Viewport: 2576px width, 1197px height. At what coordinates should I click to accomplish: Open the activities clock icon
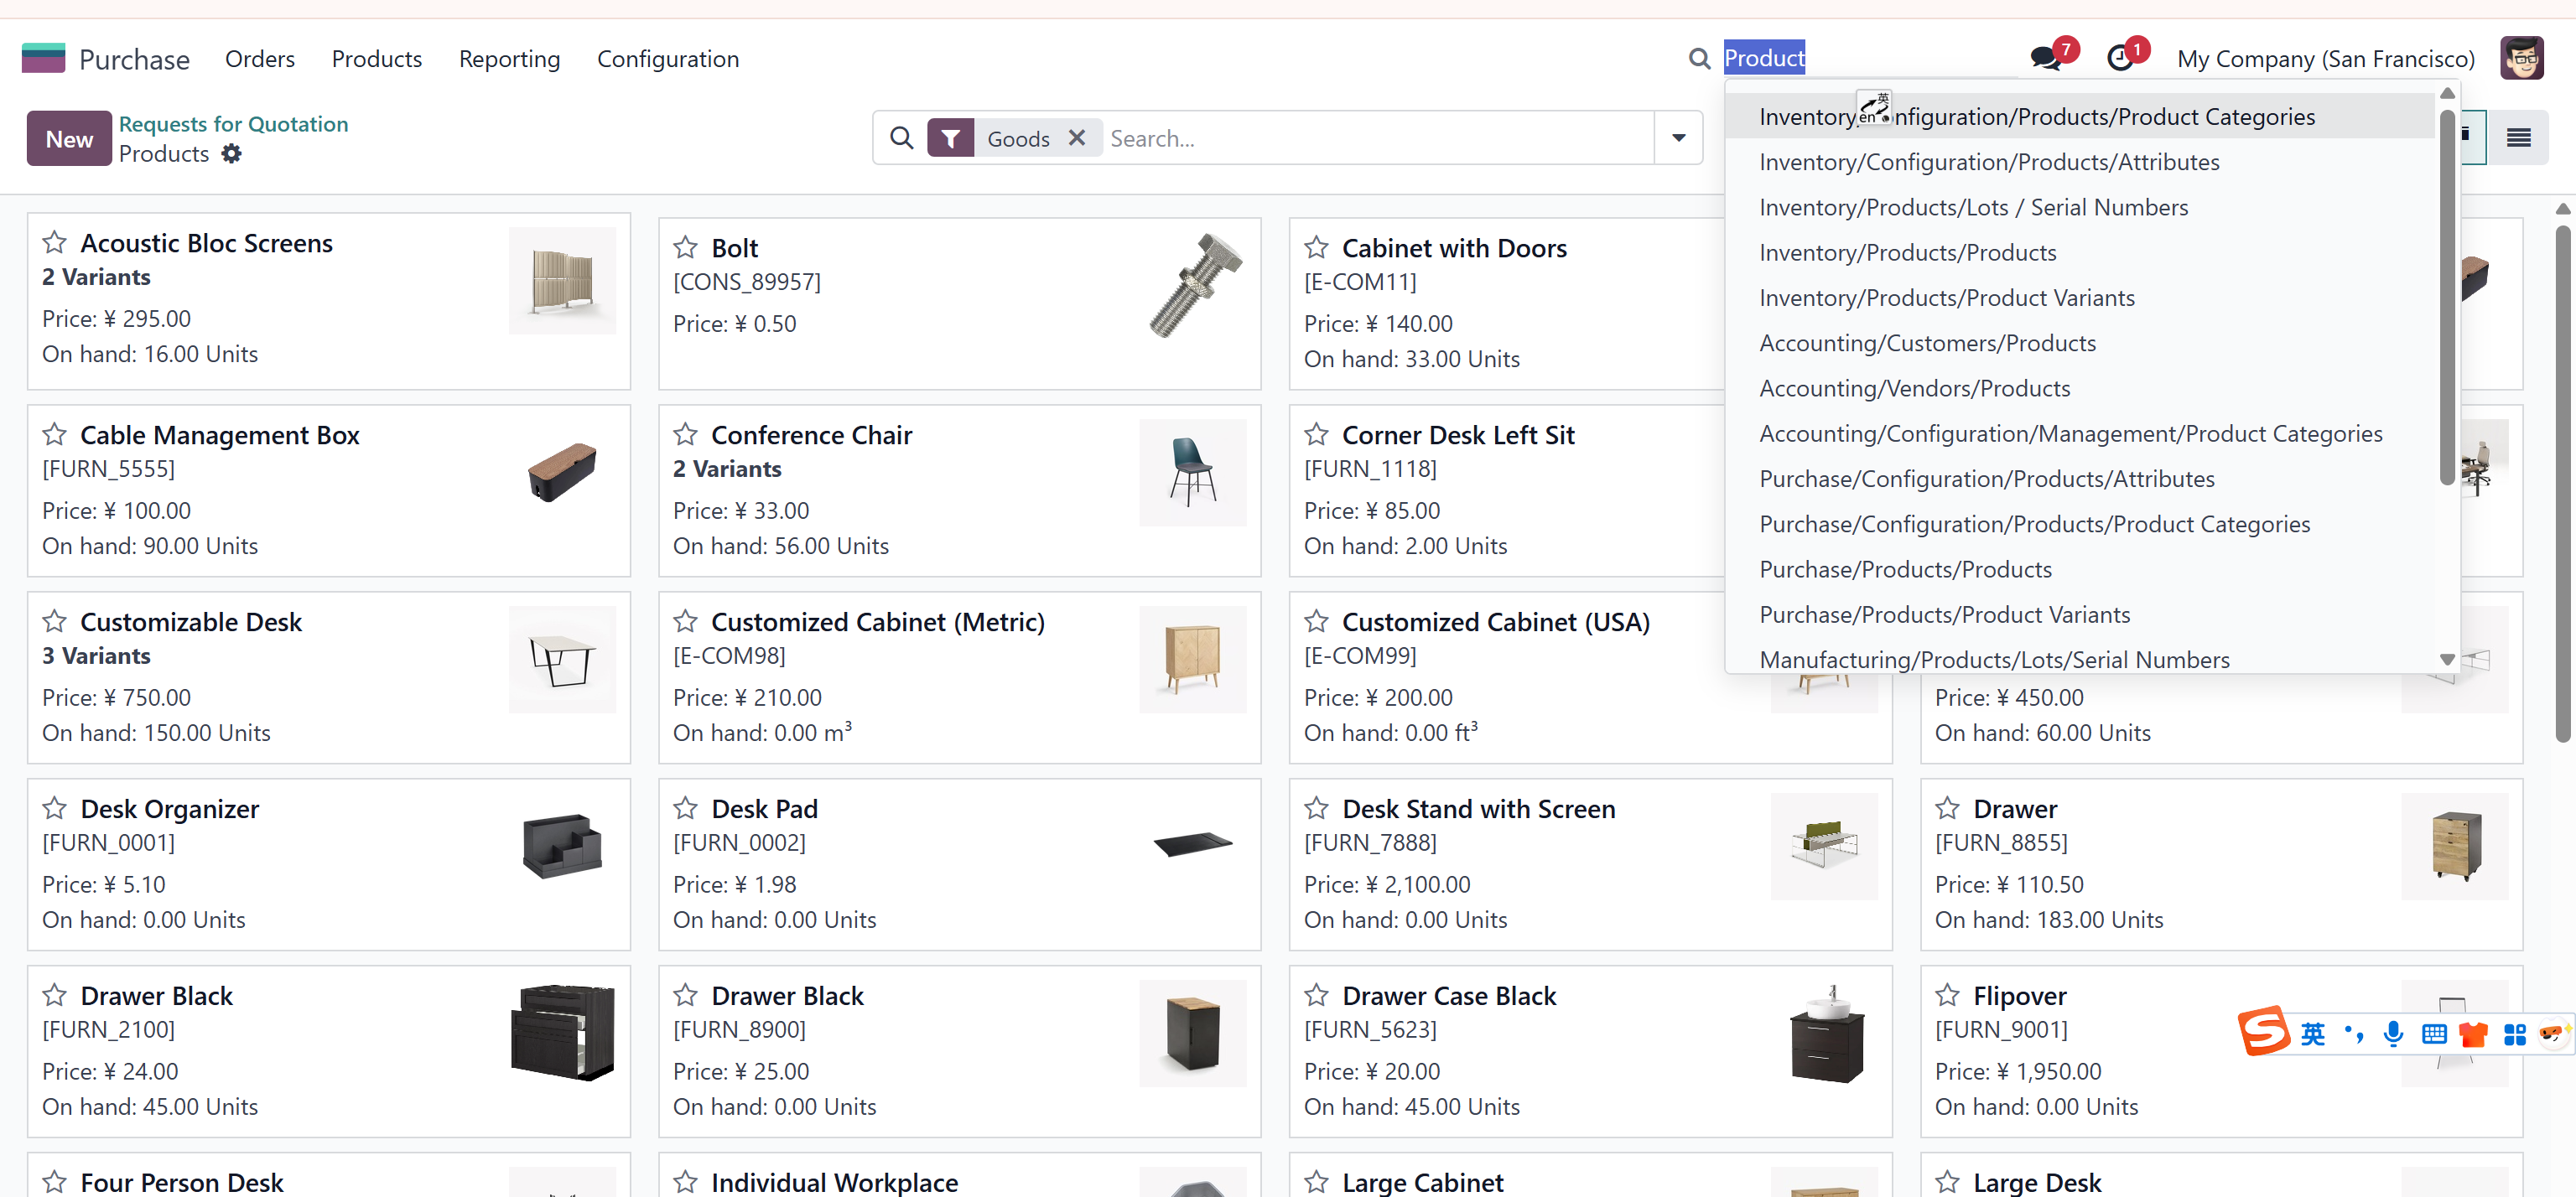[x=2119, y=58]
